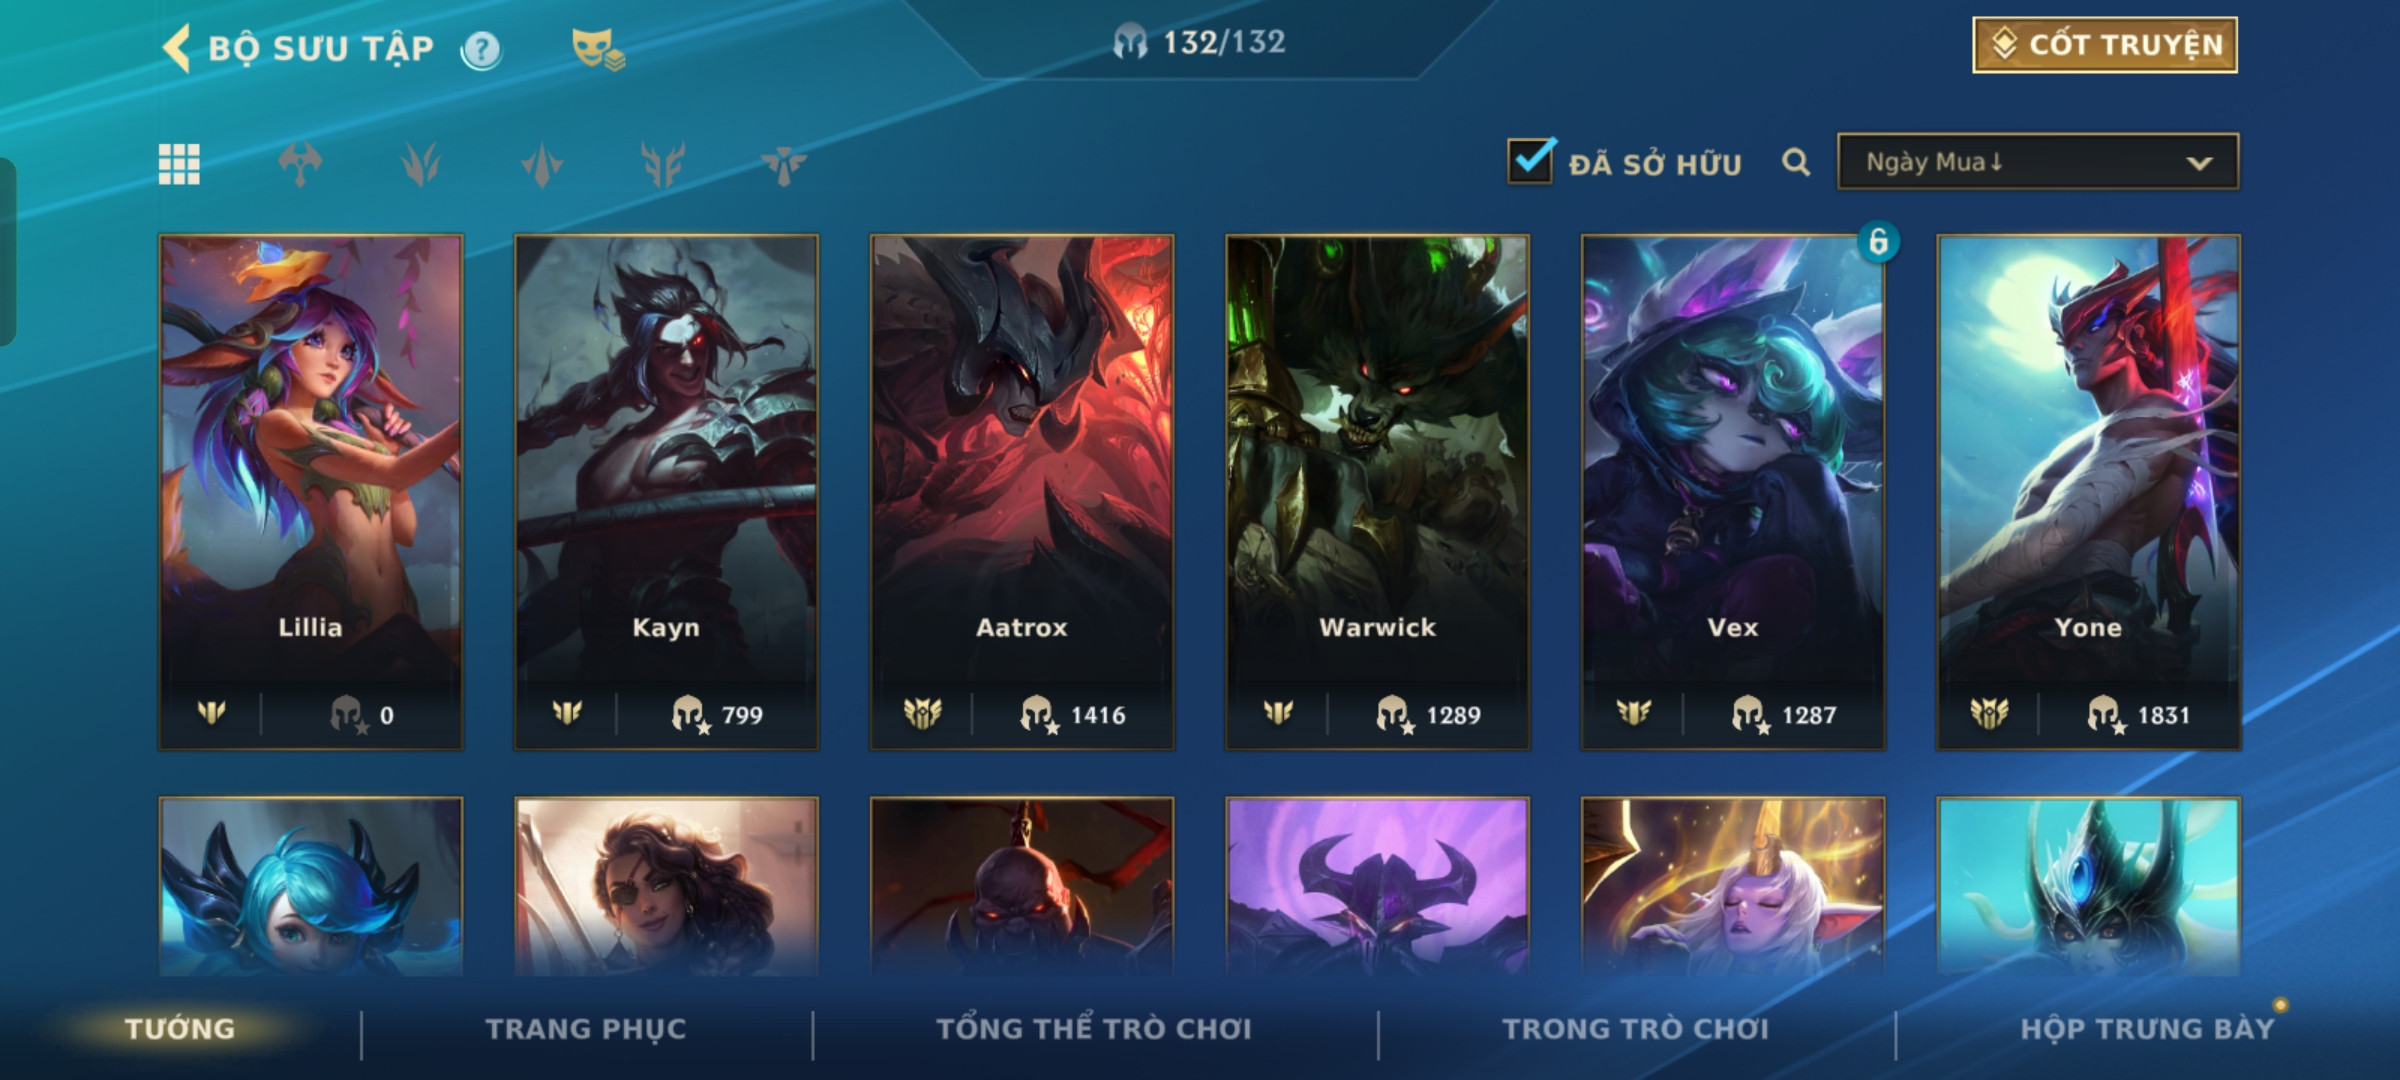The height and width of the screenshot is (1080, 2400).
Task: Click the Cốt Truyện button
Action: pos(2105,45)
